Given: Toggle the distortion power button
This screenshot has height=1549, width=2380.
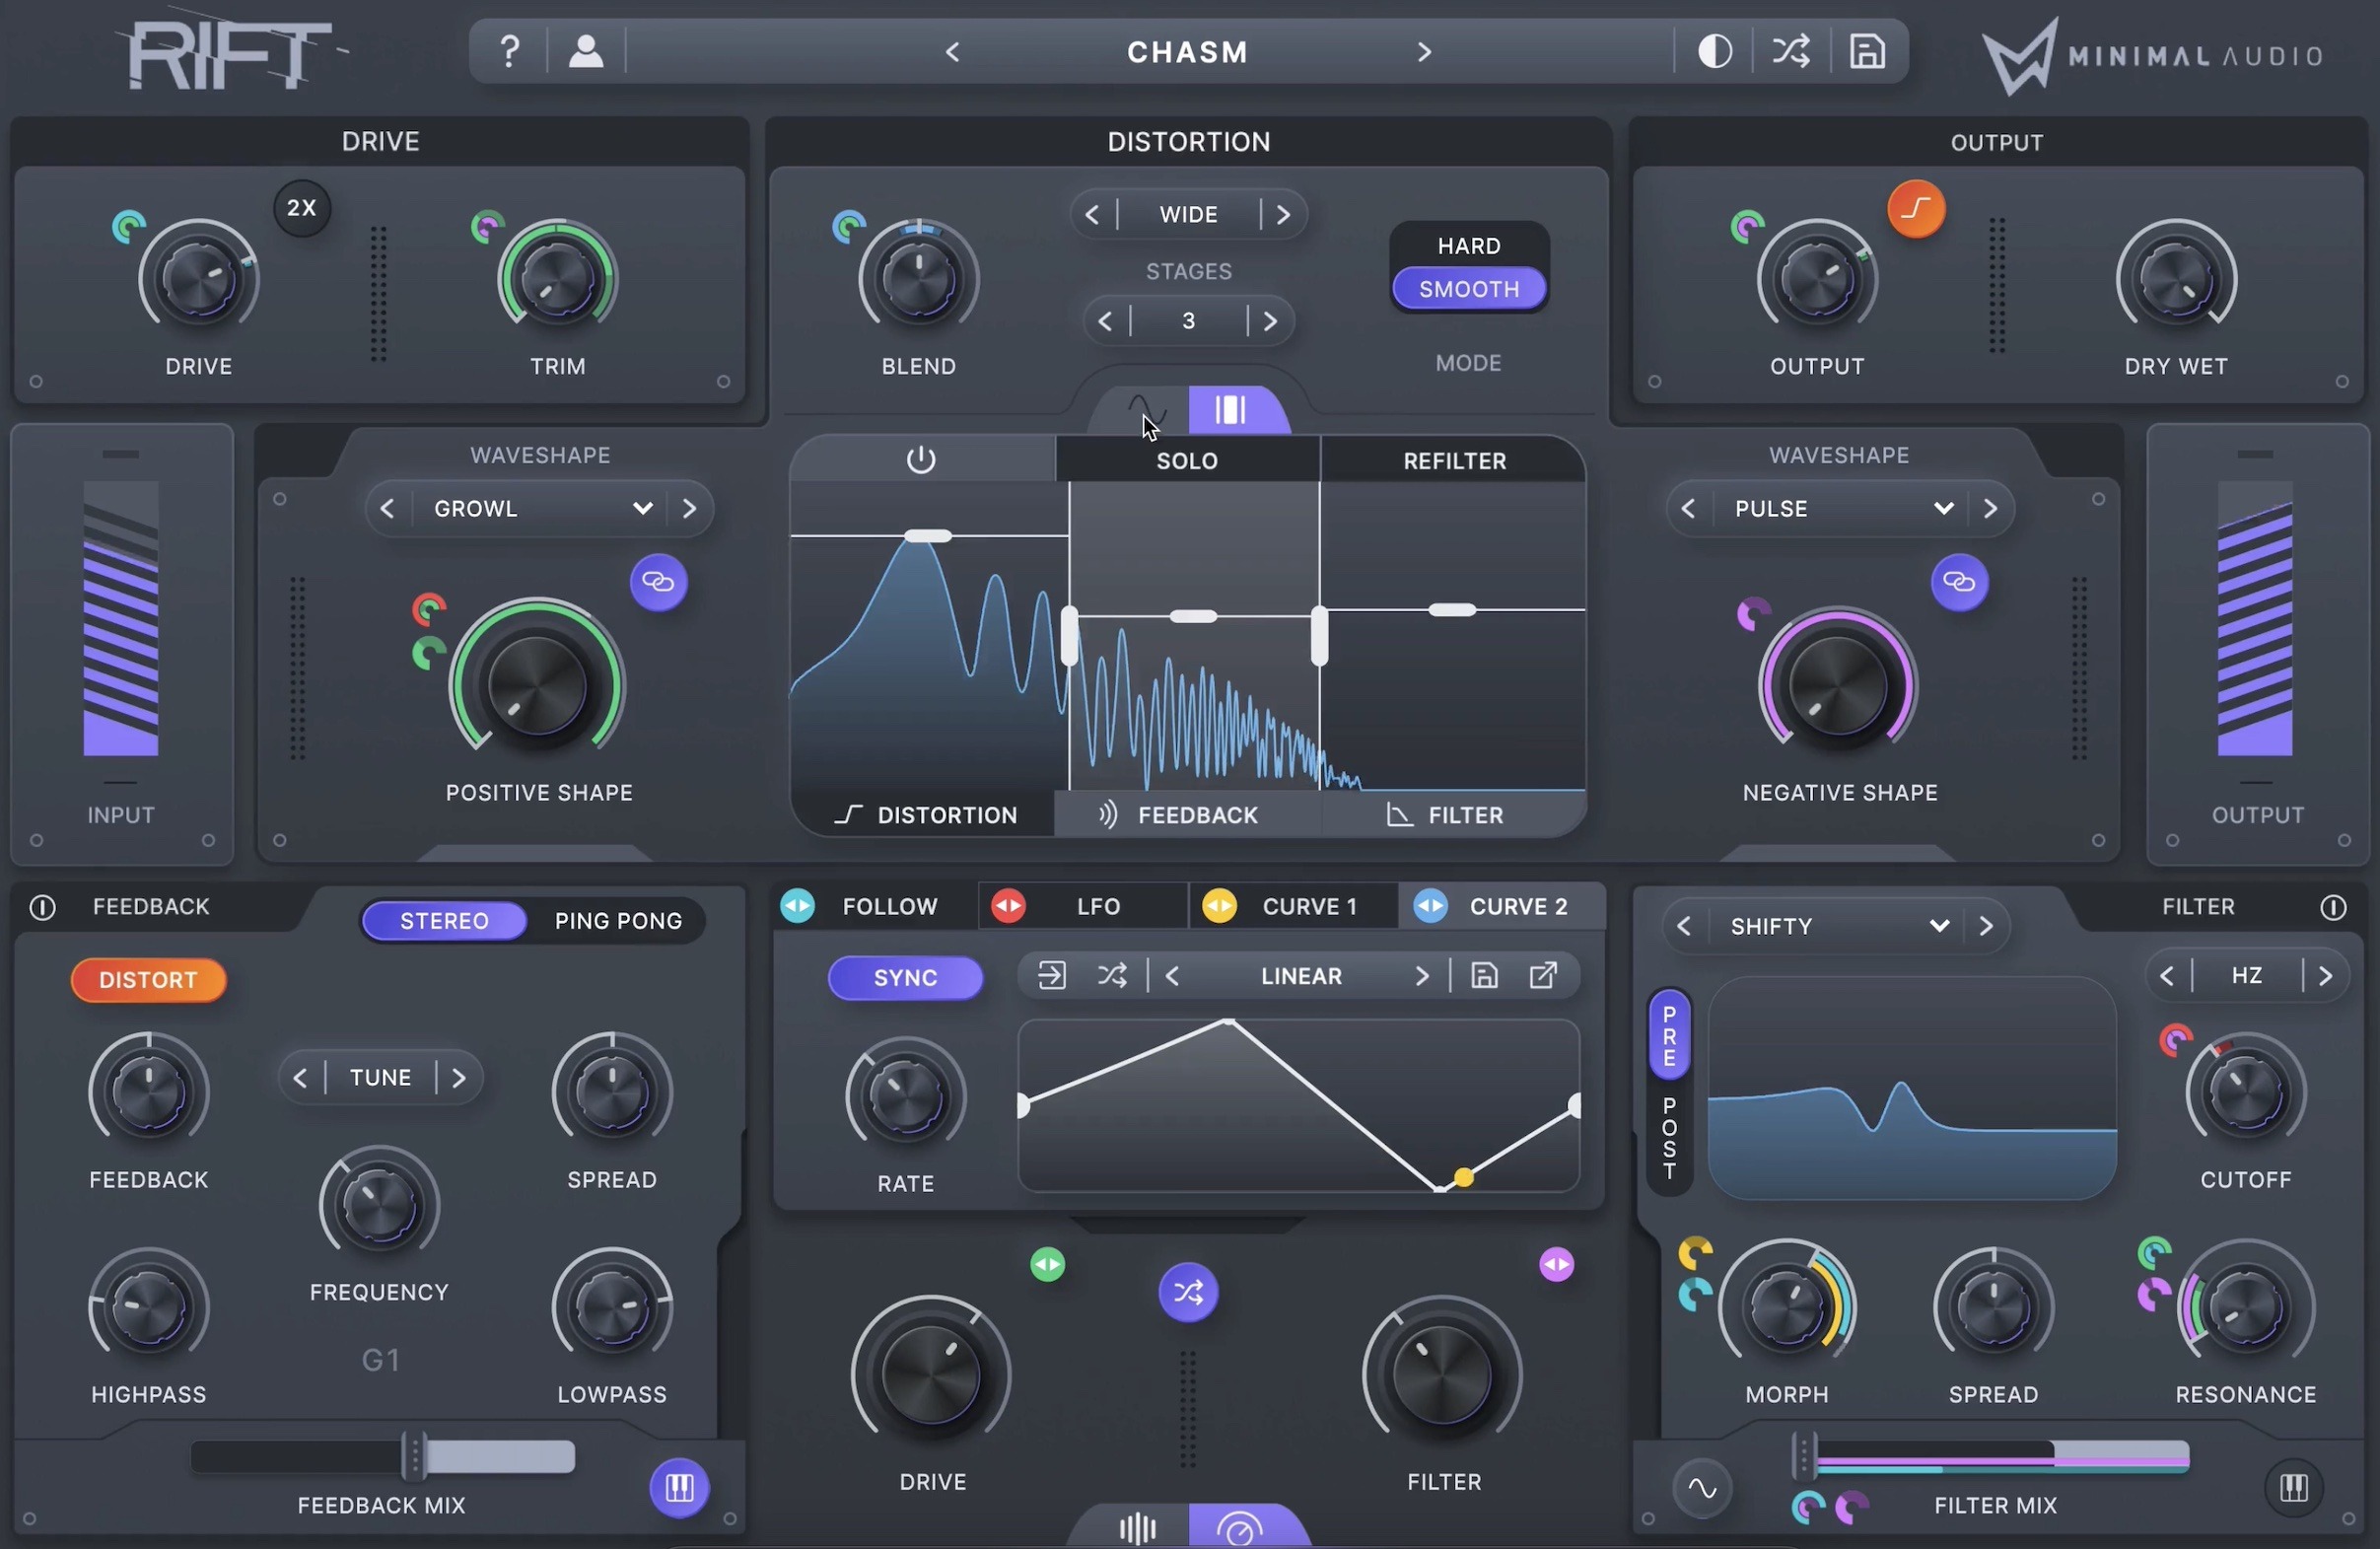Looking at the screenshot, I should [920, 460].
